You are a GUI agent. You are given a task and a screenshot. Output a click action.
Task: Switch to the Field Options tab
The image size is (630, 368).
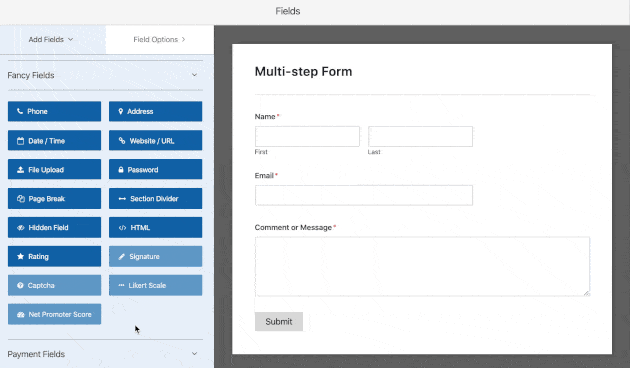click(160, 39)
